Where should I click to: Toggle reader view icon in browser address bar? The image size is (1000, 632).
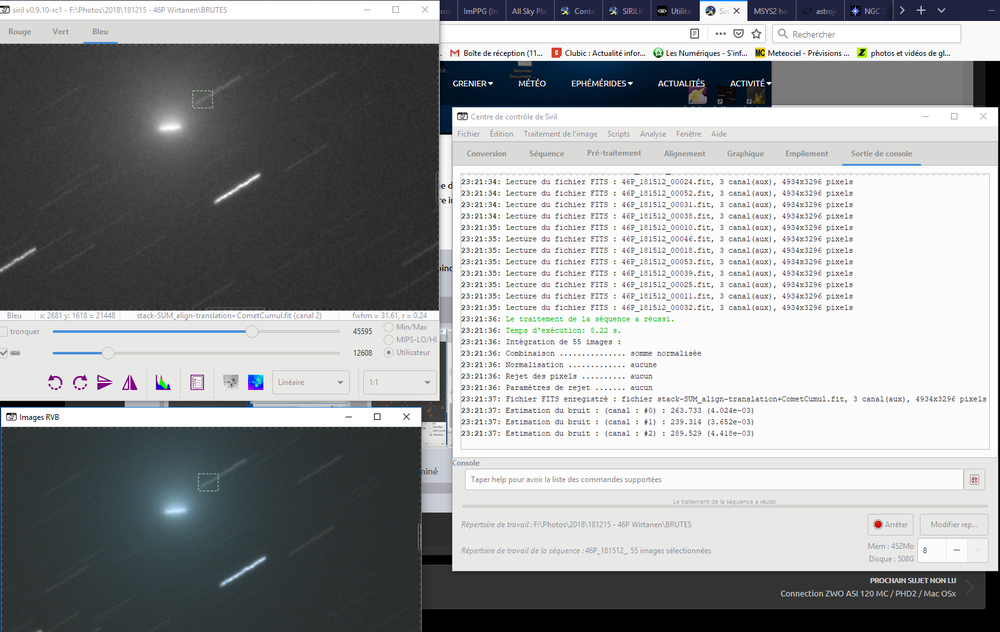[x=695, y=34]
